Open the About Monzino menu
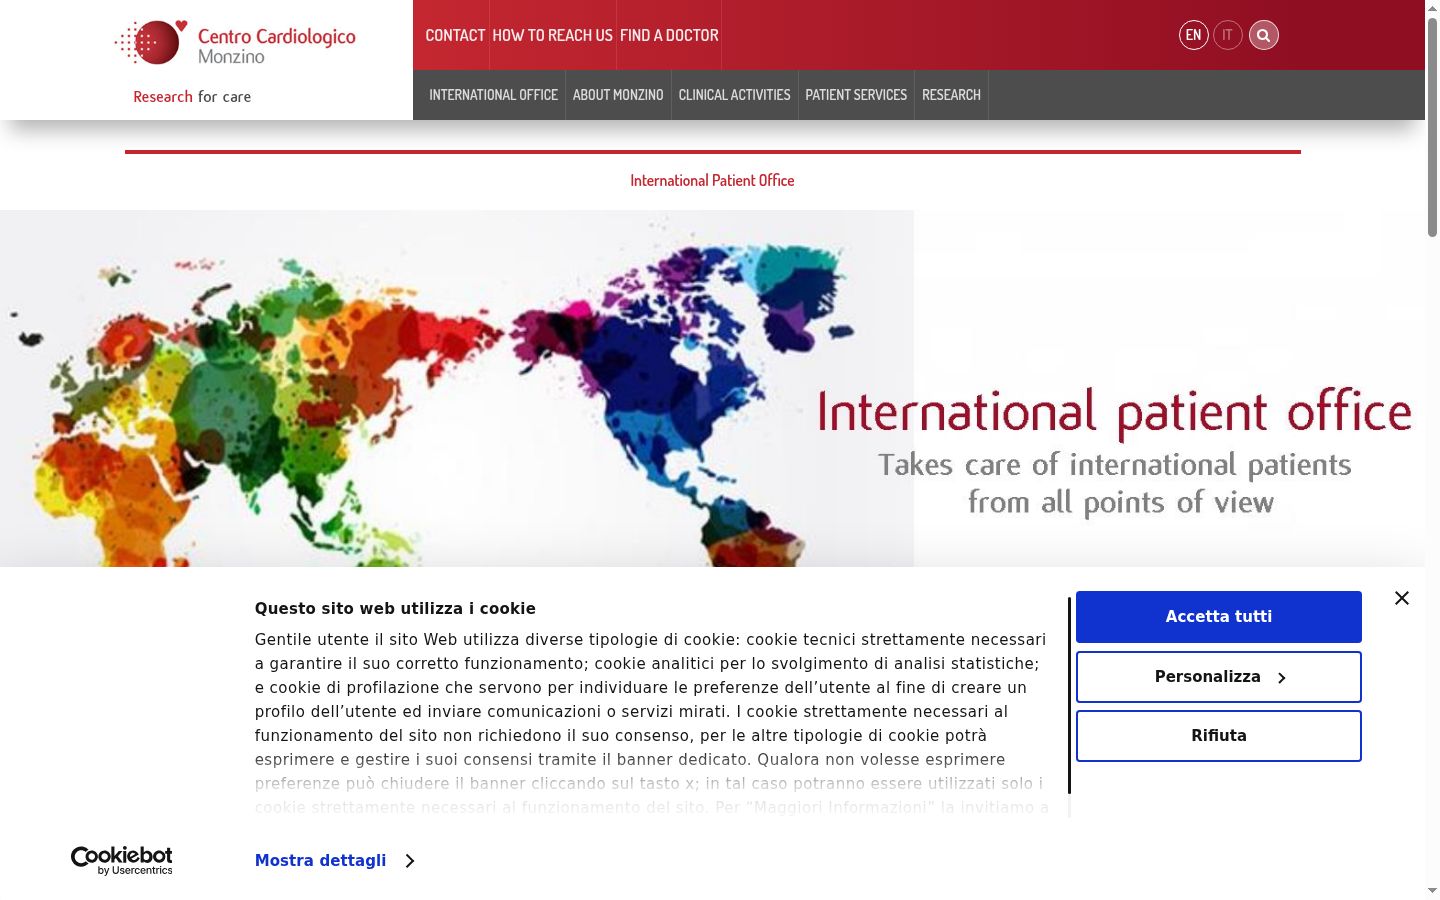Screen dimensions: 1440x900 [x=618, y=95]
